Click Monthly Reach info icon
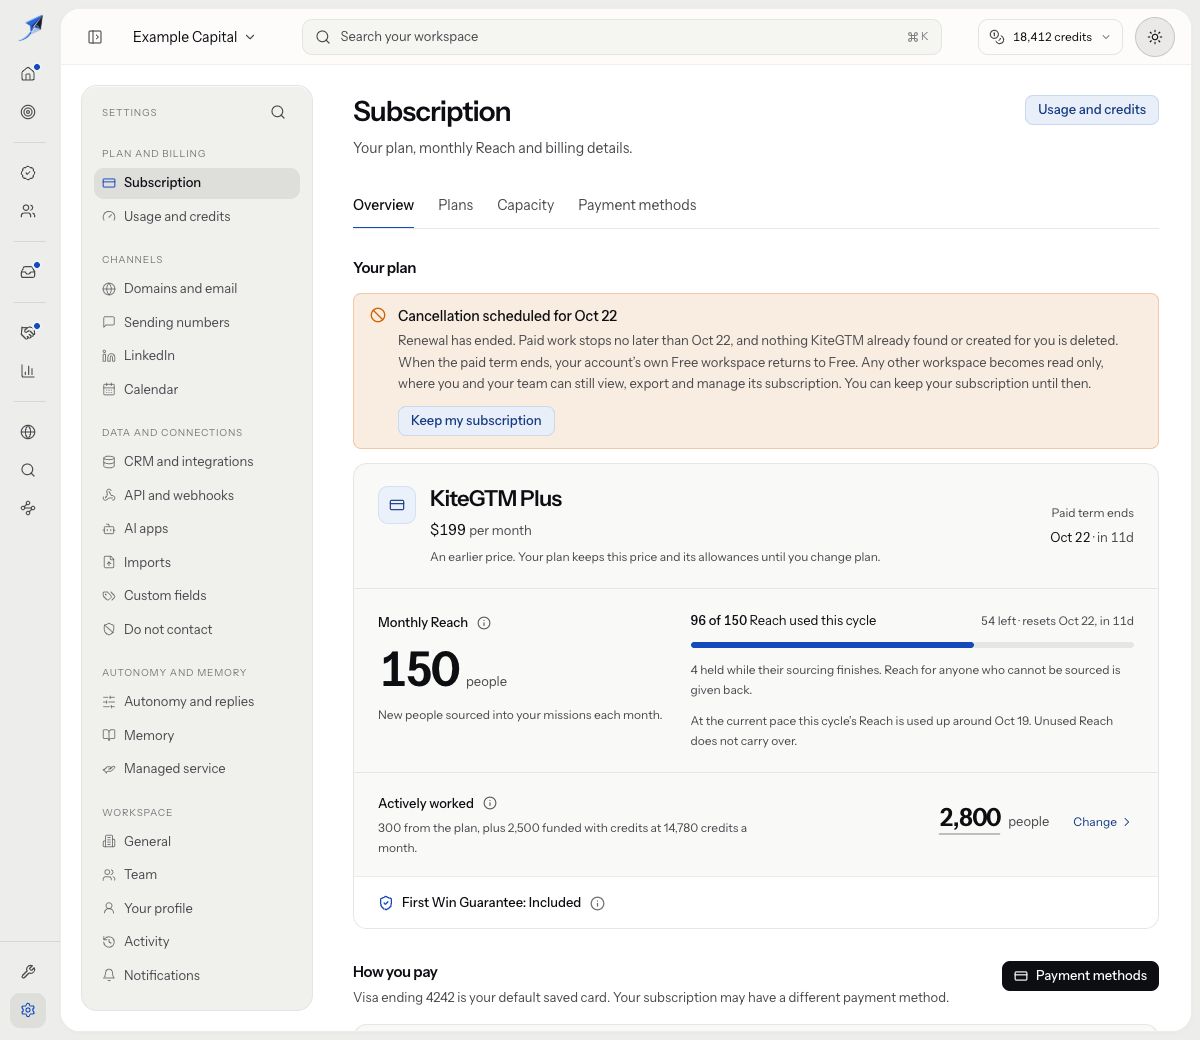Screen dimensions: 1200x1040 (484, 623)
